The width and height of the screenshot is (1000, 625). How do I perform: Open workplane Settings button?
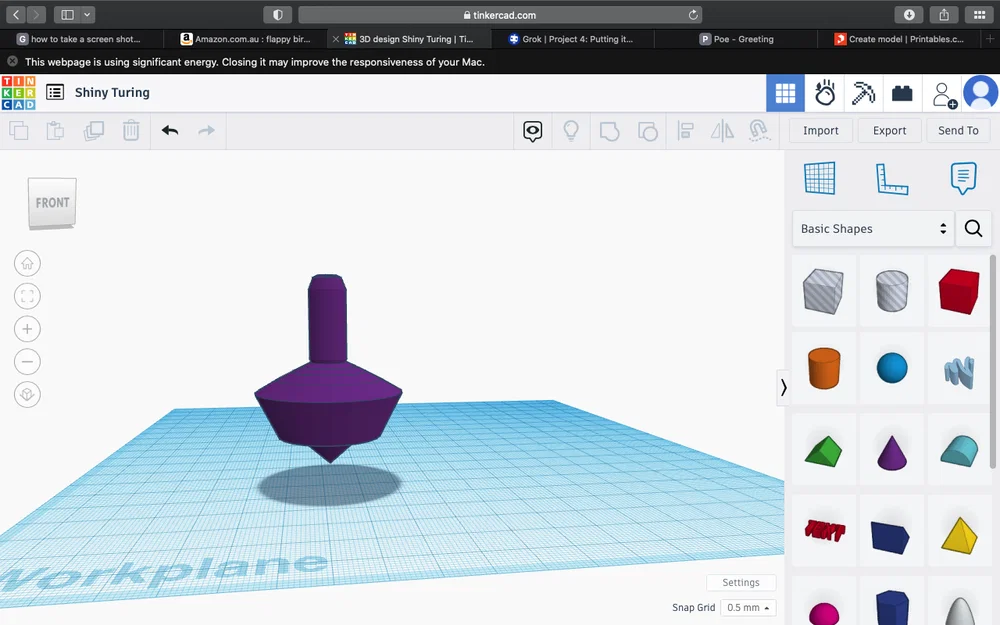[x=741, y=582]
